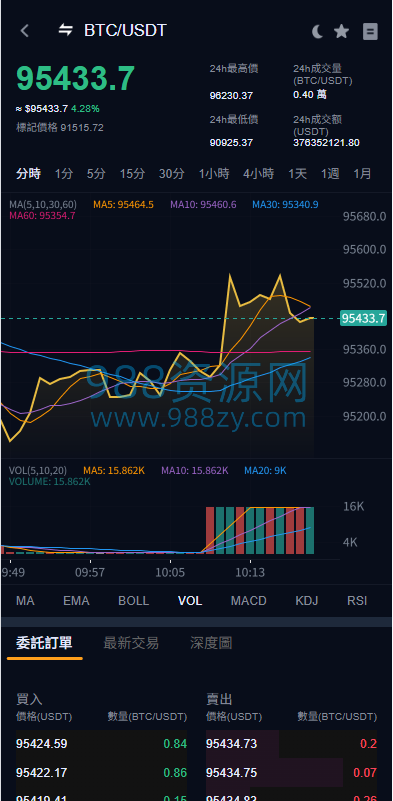Select the 1分 chart interval
This screenshot has width=393, height=801.
click(64, 174)
